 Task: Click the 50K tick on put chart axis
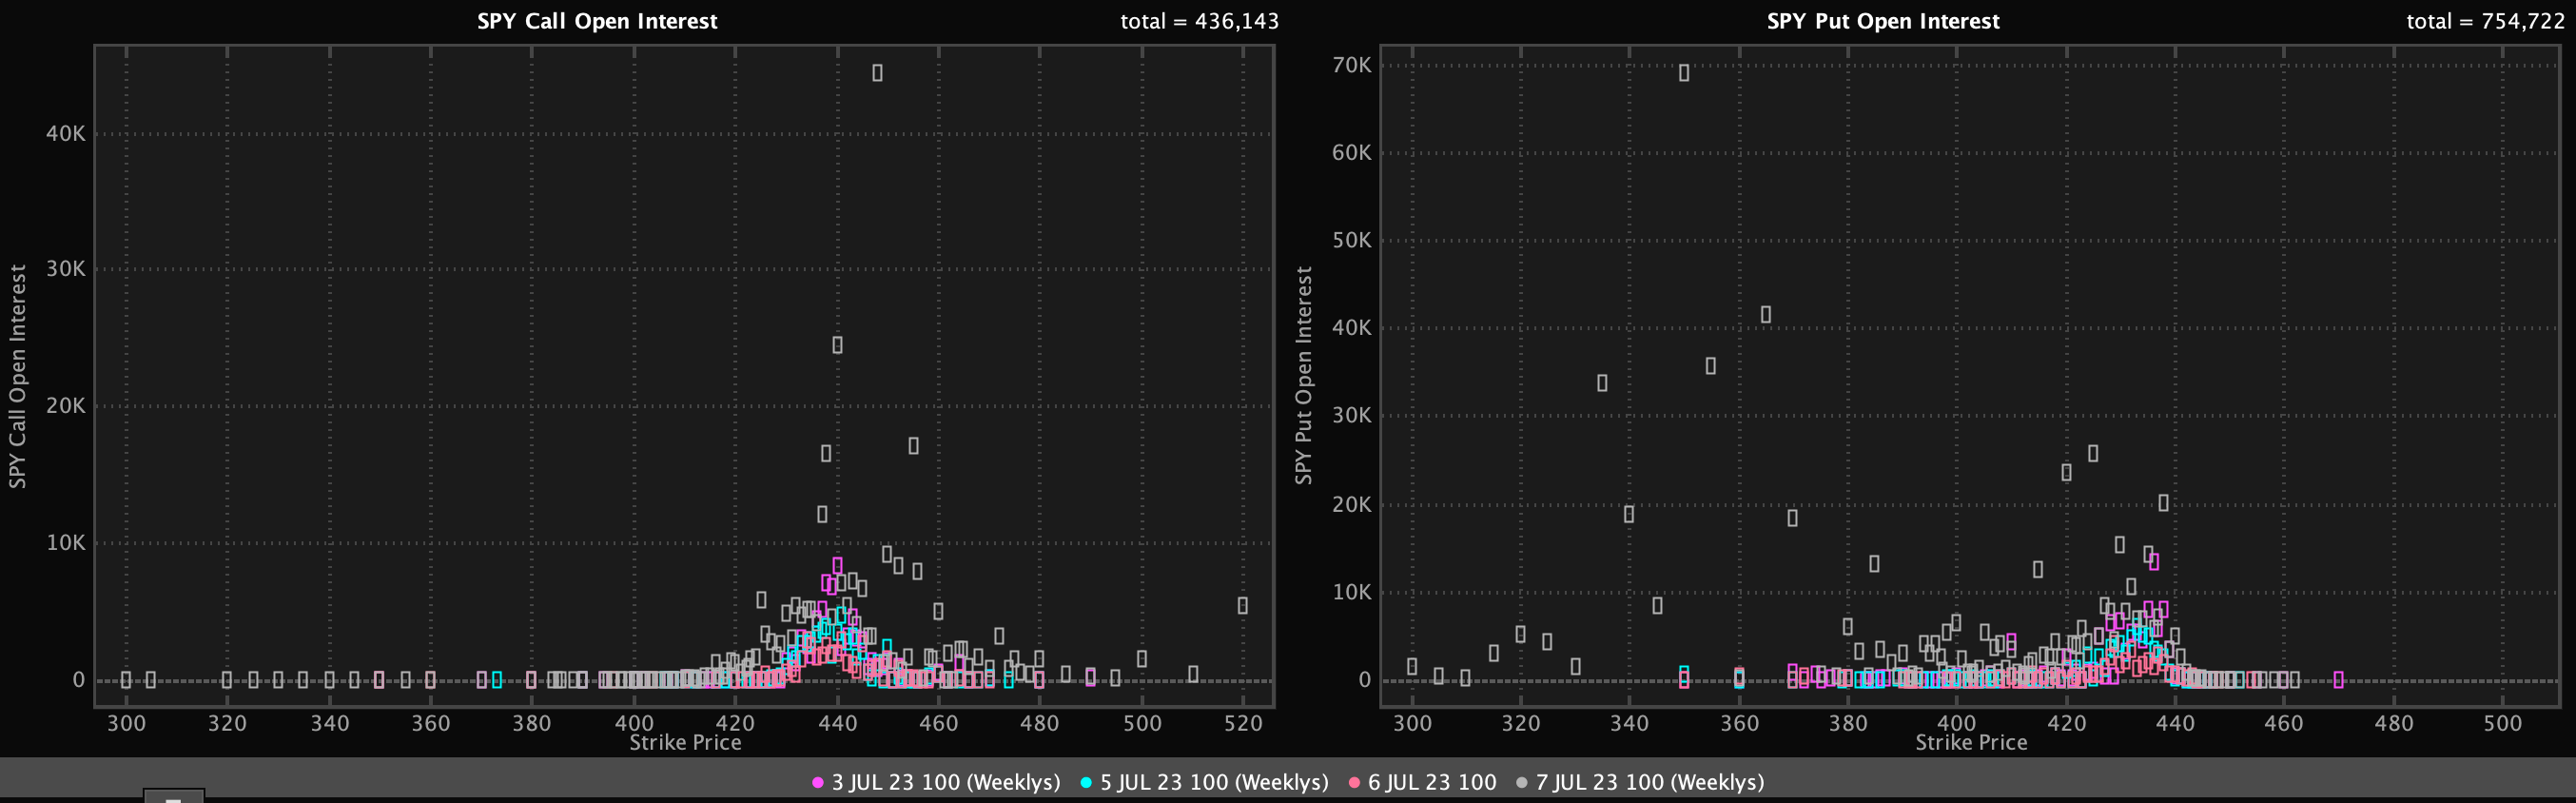click(x=1351, y=240)
